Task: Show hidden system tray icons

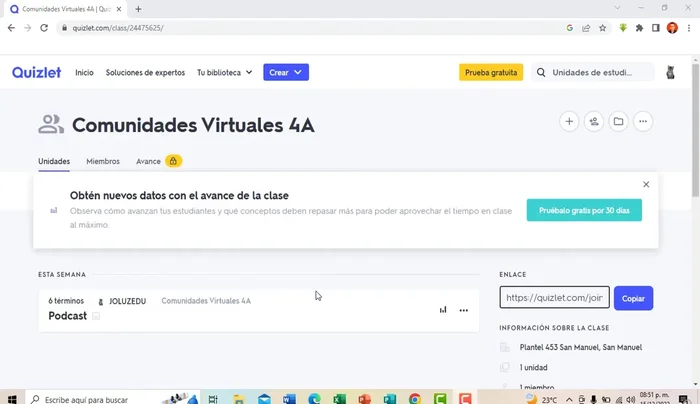Action: 569,400
